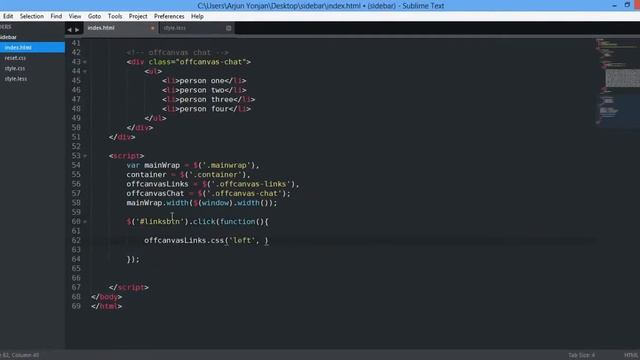Click the mainWrap.width call on line 58

(202, 203)
